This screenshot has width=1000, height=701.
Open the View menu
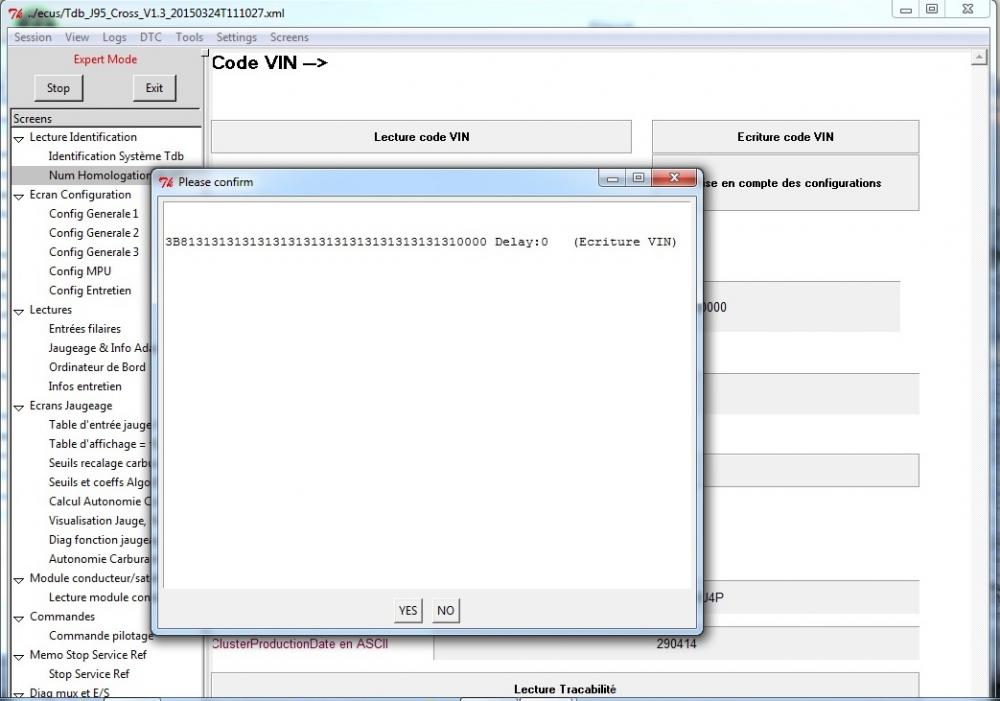tap(77, 38)
